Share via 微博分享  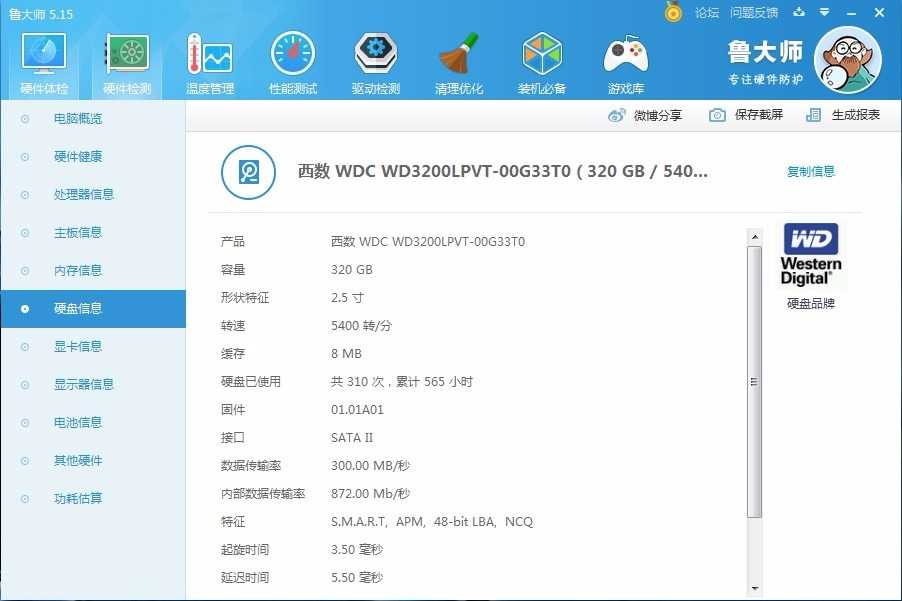(645, 116)
